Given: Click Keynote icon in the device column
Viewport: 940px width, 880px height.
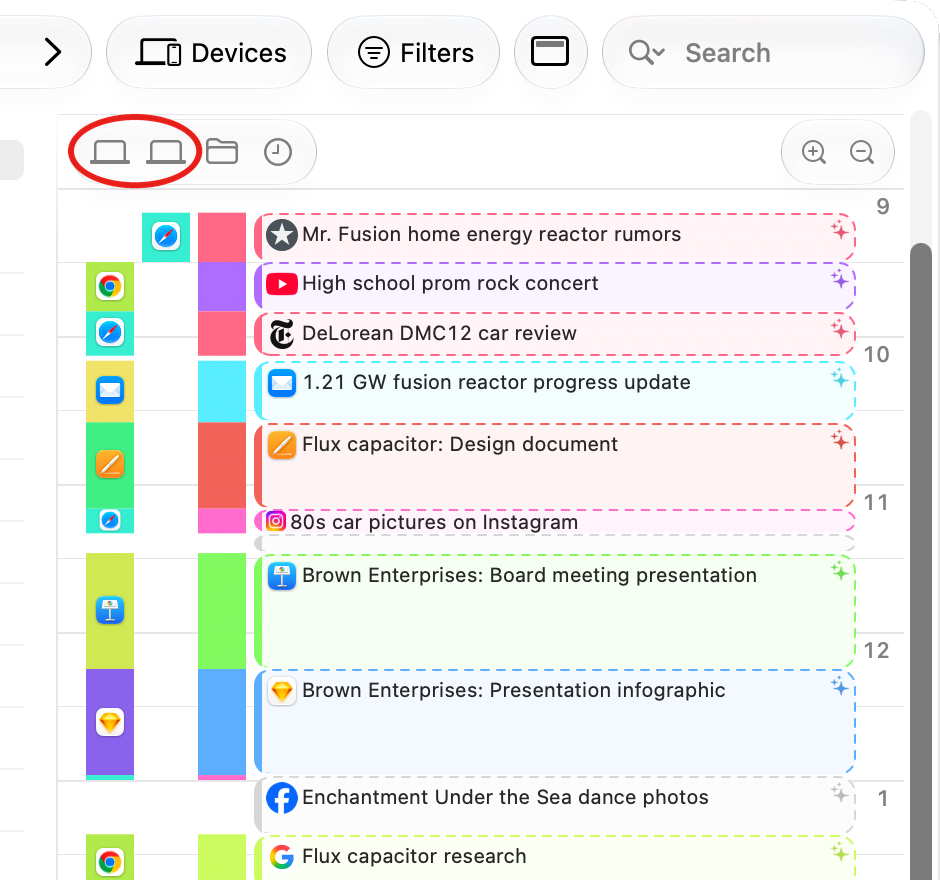Looking at the screenshot, I should [x=110, y=611].
